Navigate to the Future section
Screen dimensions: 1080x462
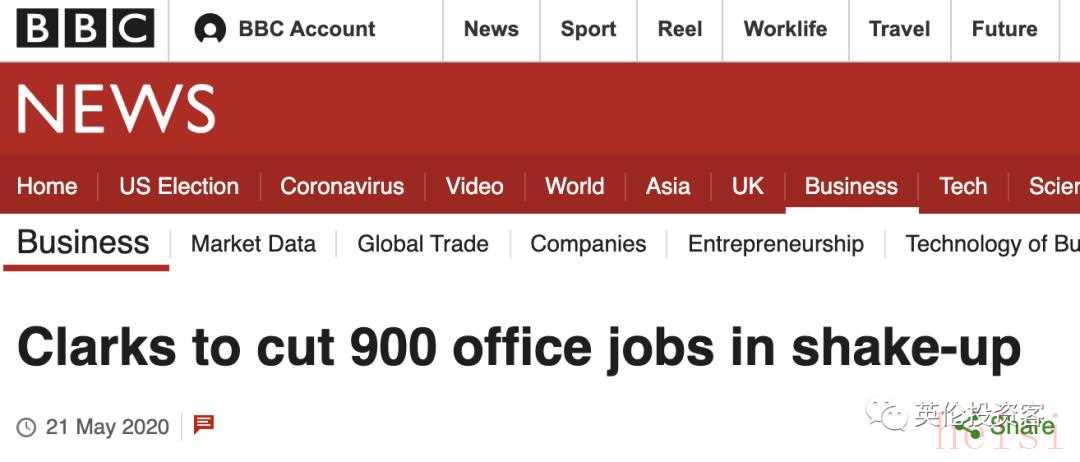(x=1004, y=29)
